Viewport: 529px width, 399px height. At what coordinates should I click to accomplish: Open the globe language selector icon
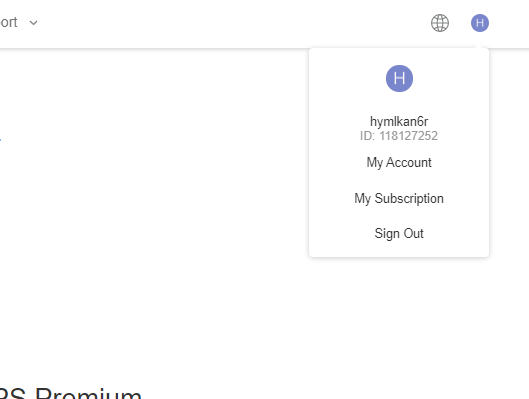pyautogui.click(x=440, y=23)
